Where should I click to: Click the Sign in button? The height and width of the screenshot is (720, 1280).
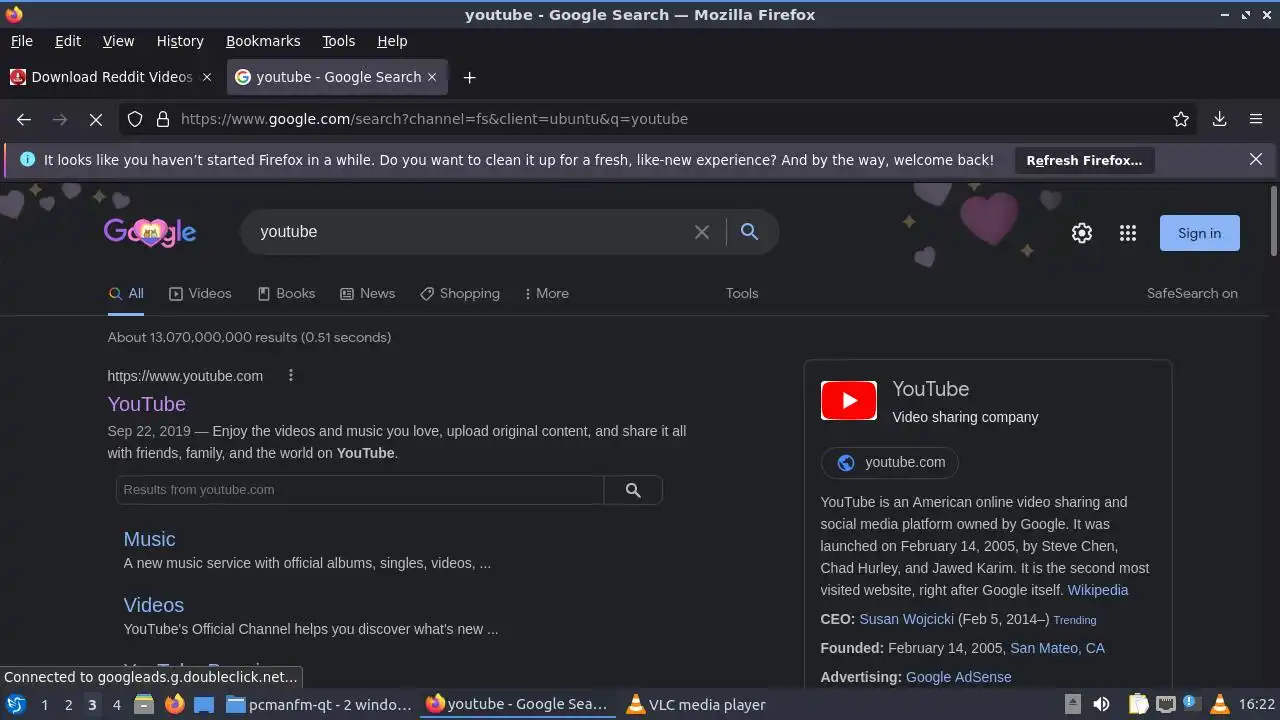coord(1199,233)
